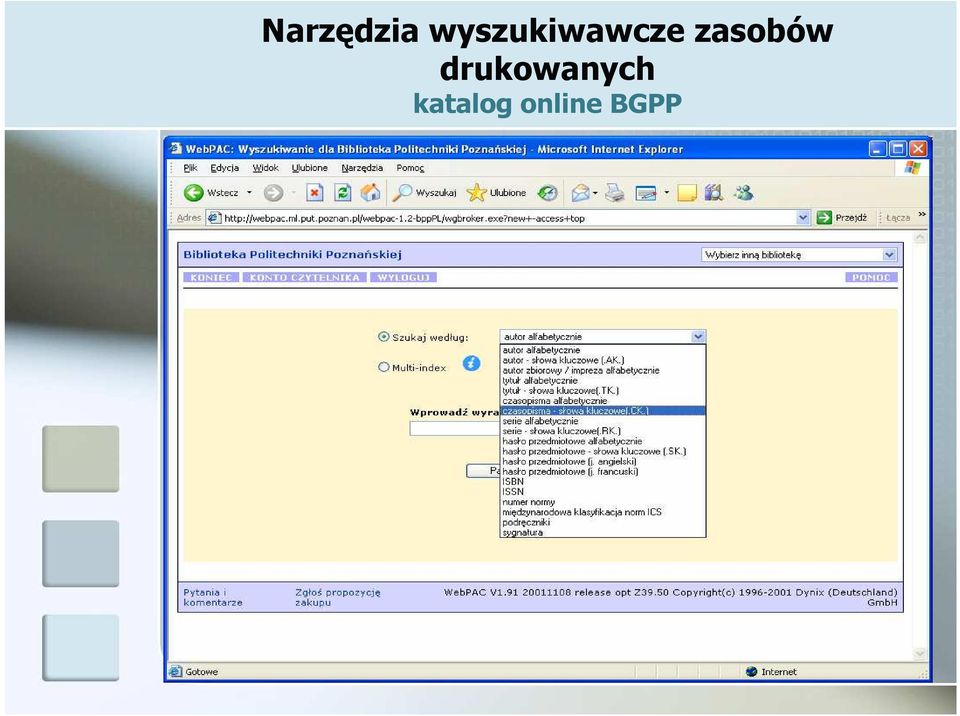Viewport: 960px width, 716px height.
Task: Expand the toolbar overflow chevron near Łącza
Action: (922, 214)
